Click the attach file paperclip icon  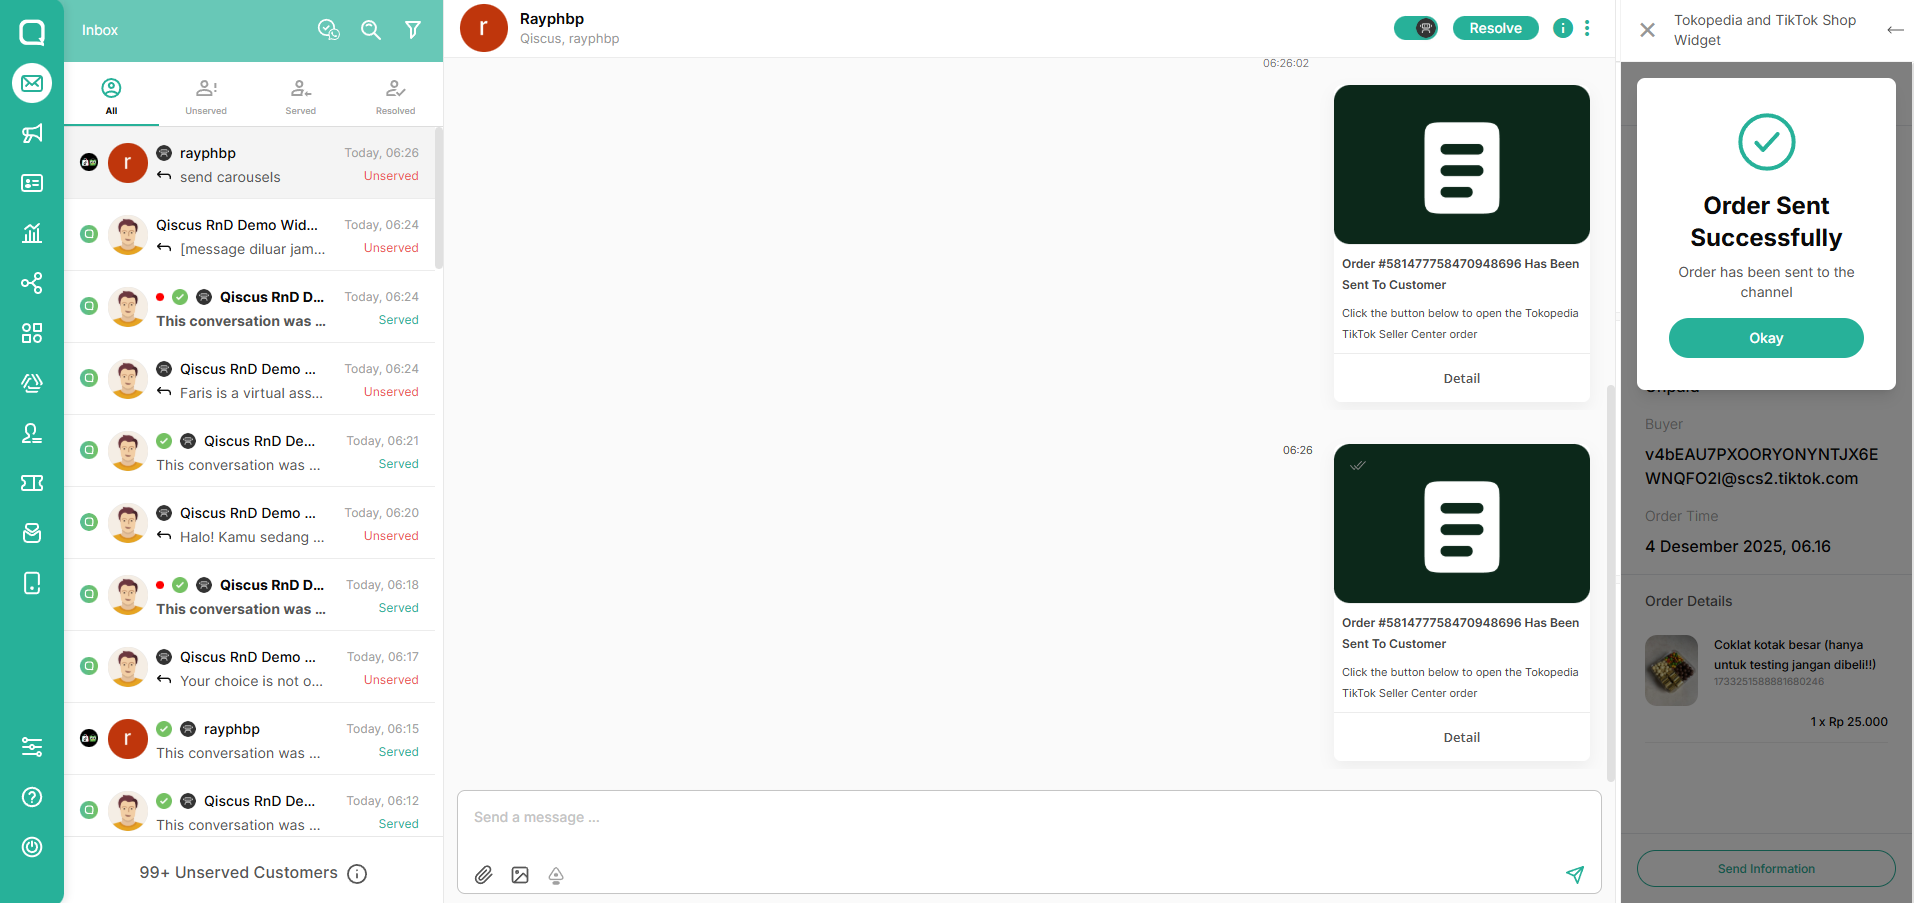coord(483,875)
